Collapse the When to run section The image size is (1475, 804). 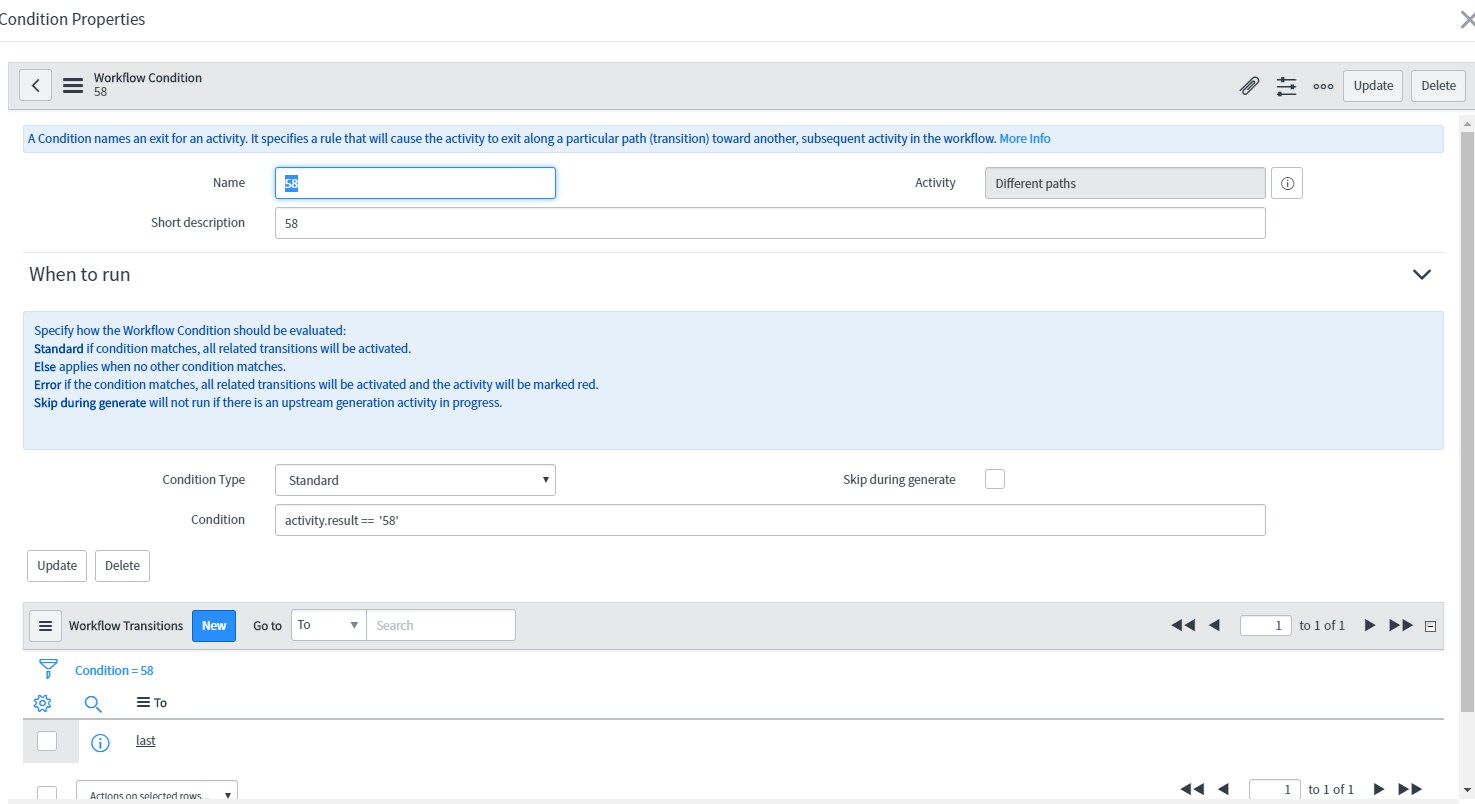coord(1421,275)
